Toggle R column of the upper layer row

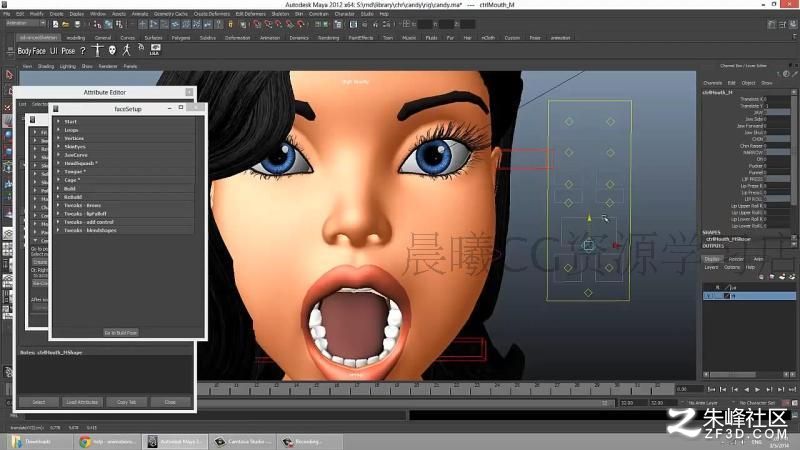717,288
